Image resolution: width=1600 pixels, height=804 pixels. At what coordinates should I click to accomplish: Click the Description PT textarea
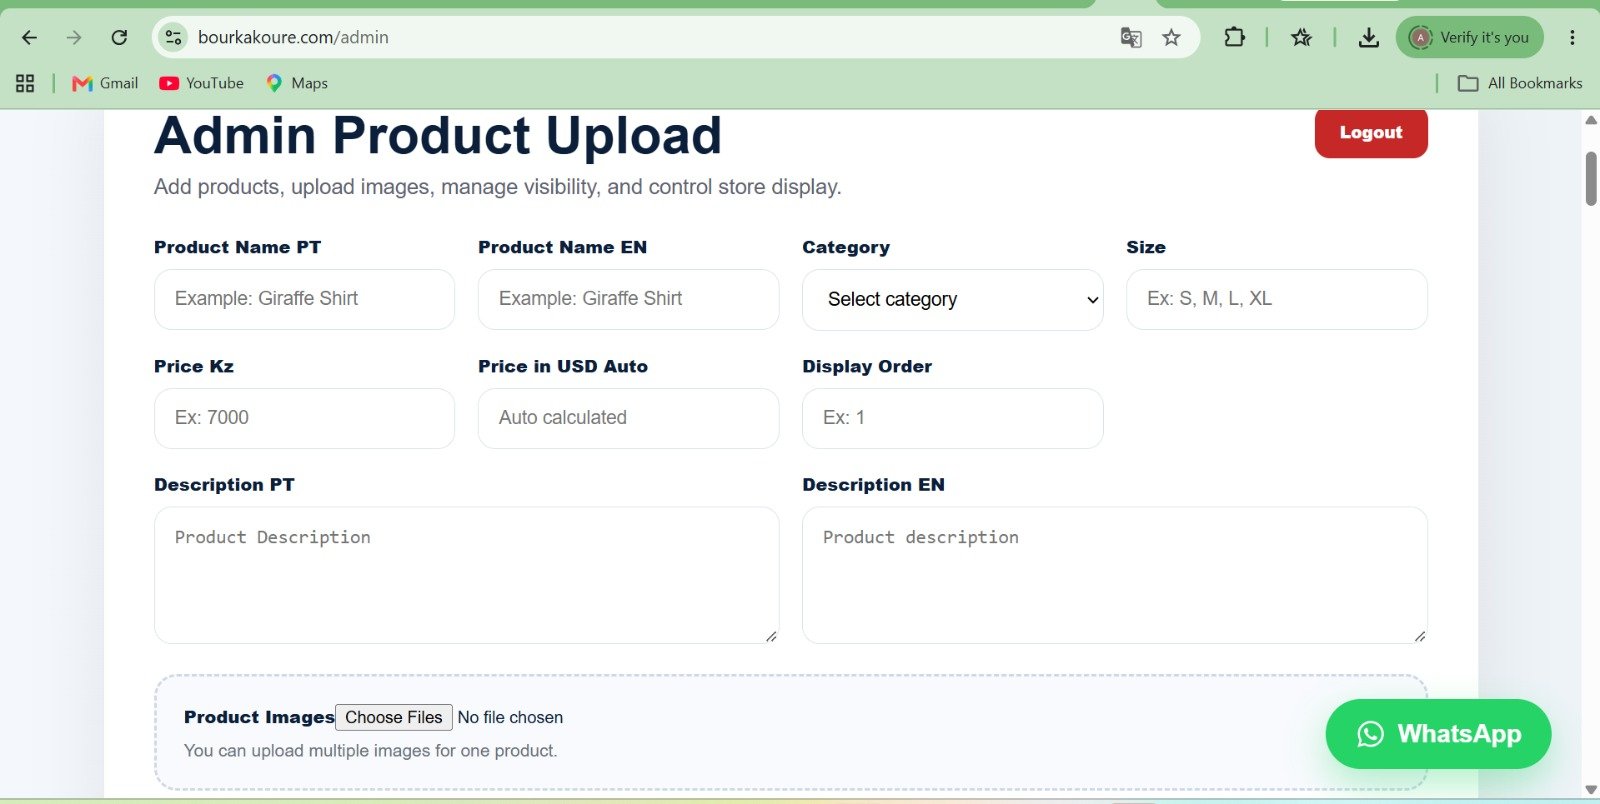[x=466, y=575]
